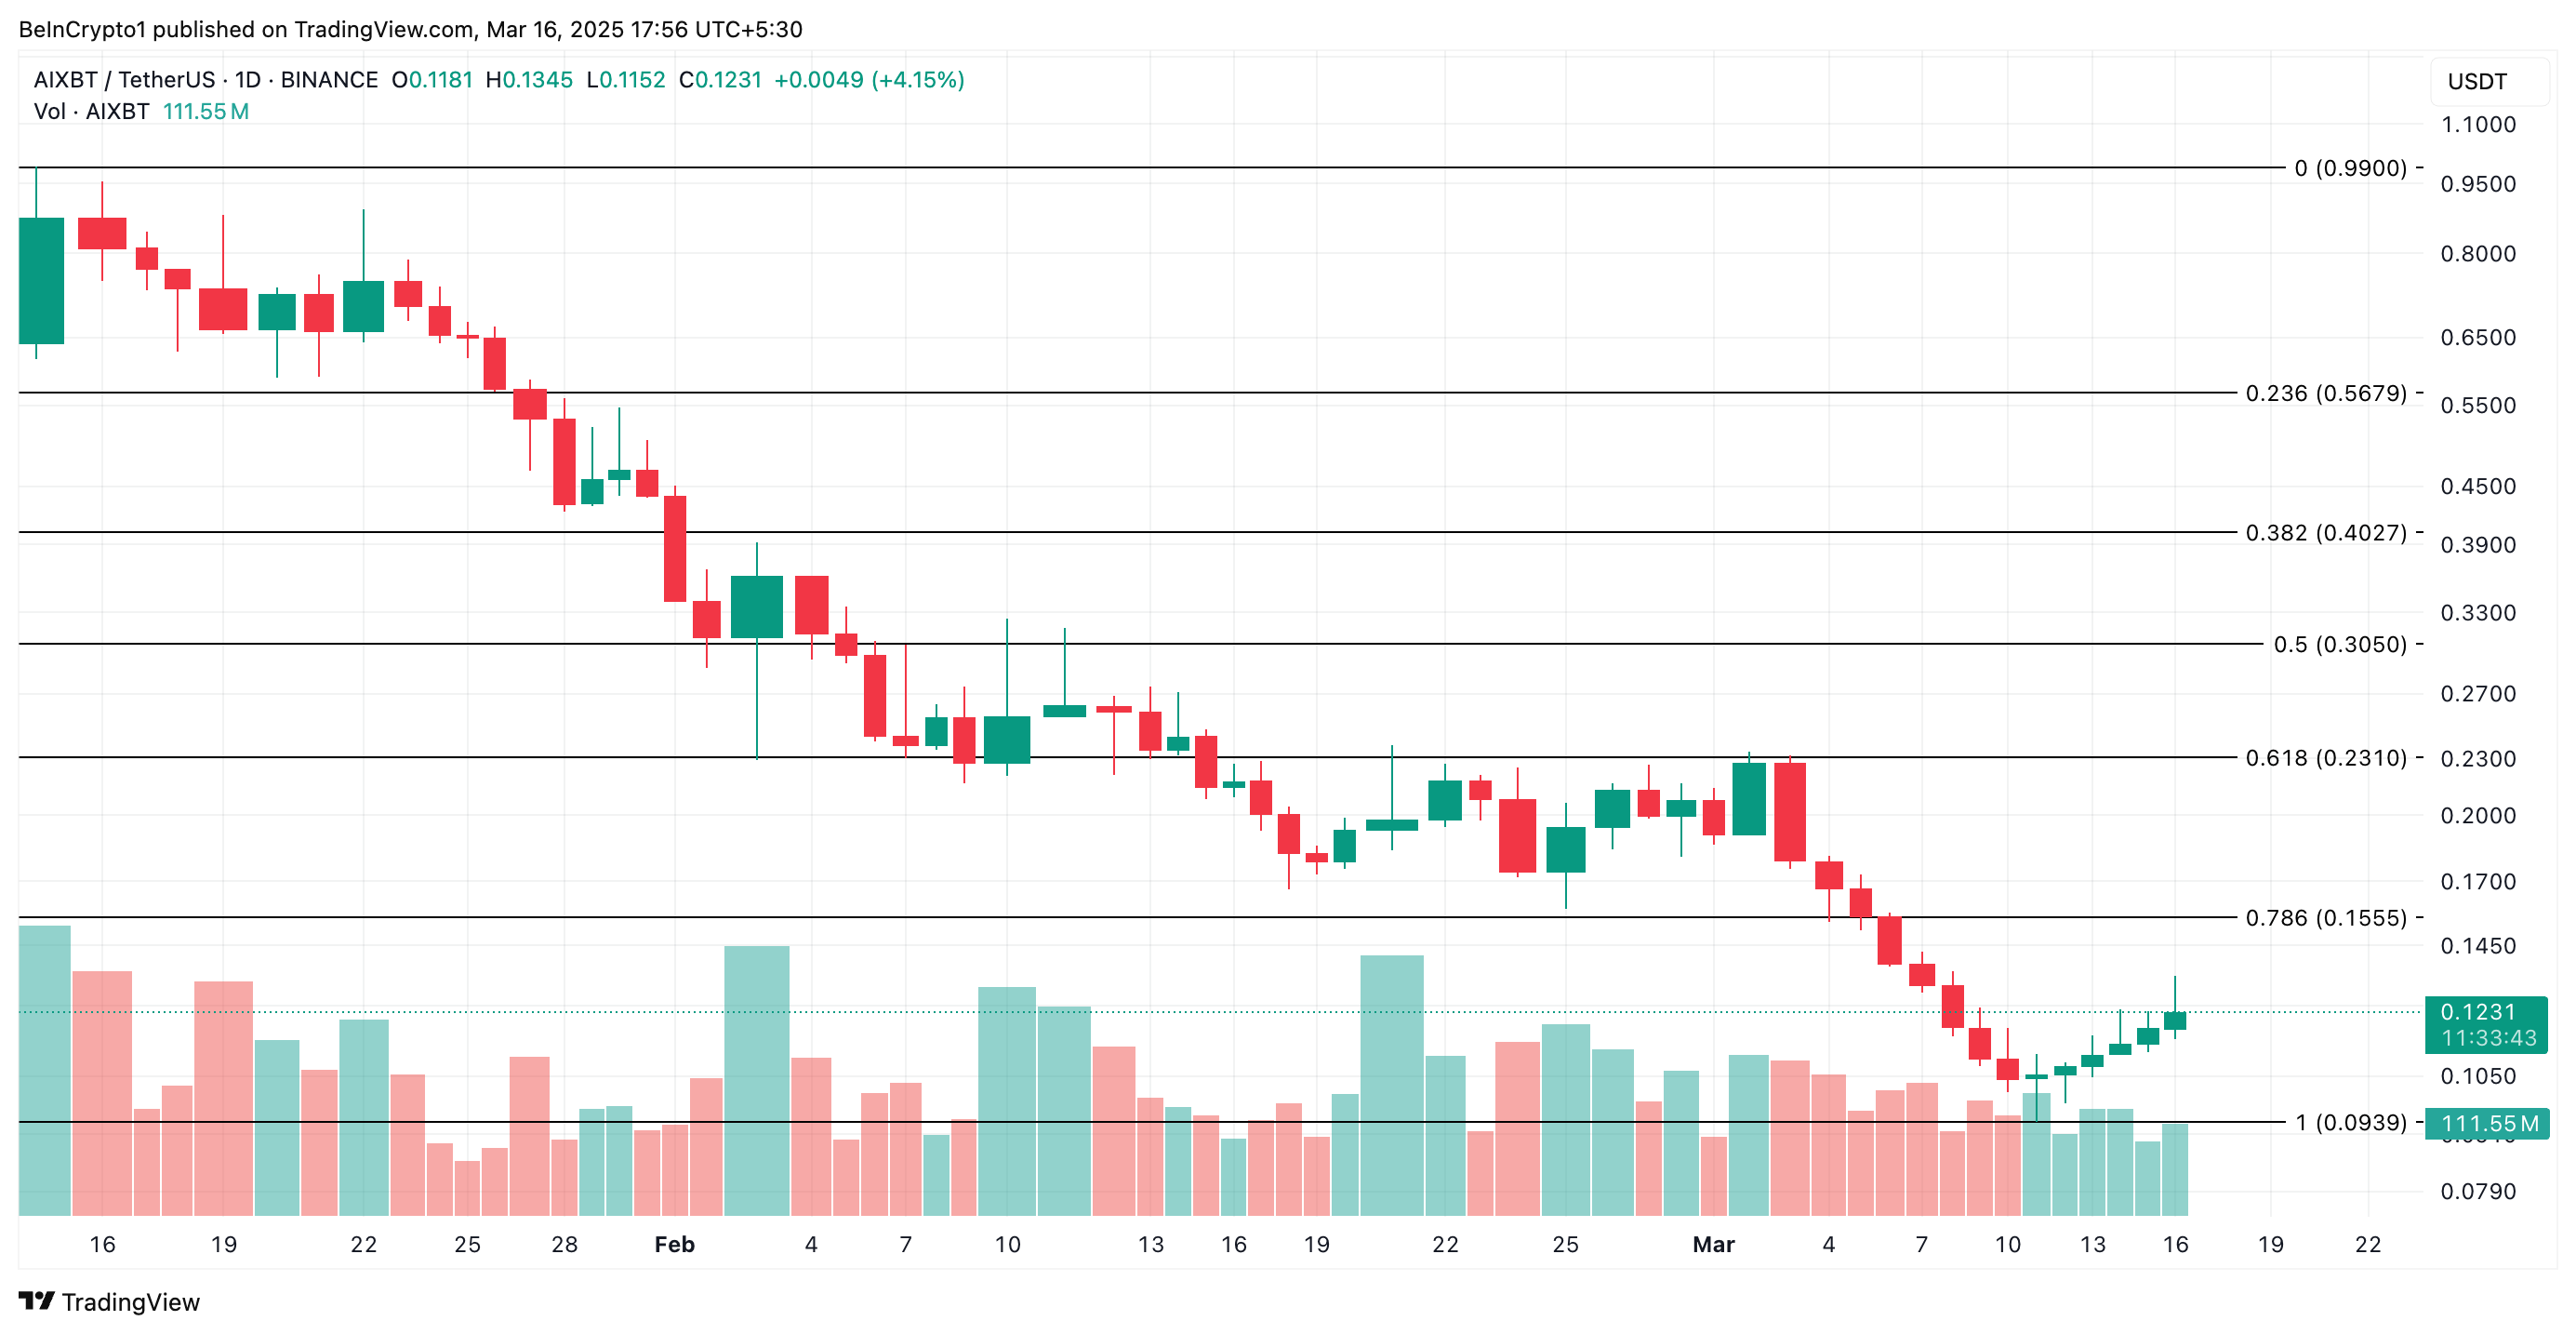Click the AIXBT / TetherUS symbol title

coord(124,80)
